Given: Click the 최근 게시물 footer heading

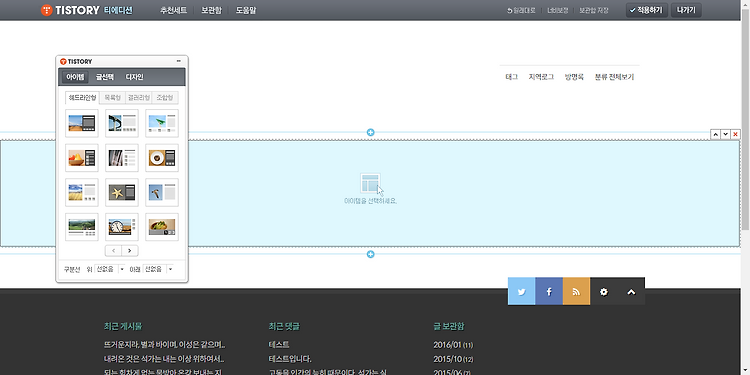Looking at the screenshot, I should pos(123,327).
